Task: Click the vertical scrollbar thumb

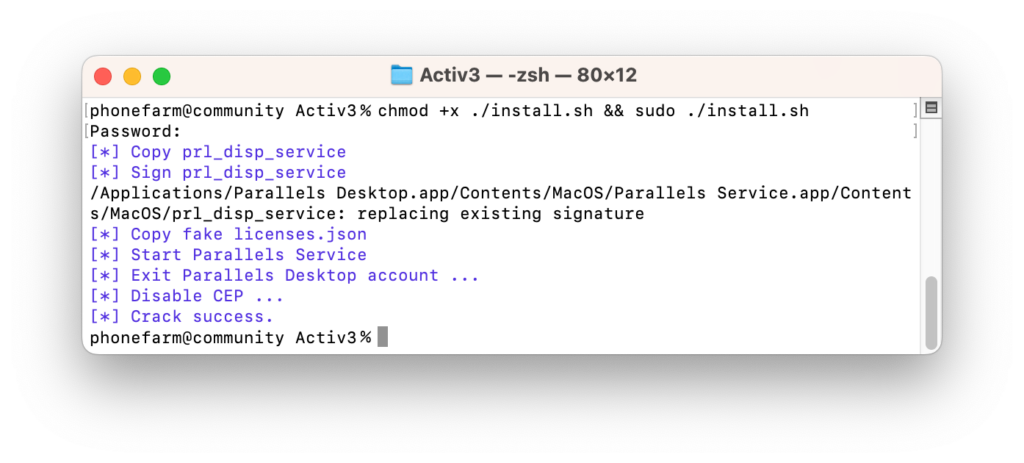Action: (x=931, y=313)
